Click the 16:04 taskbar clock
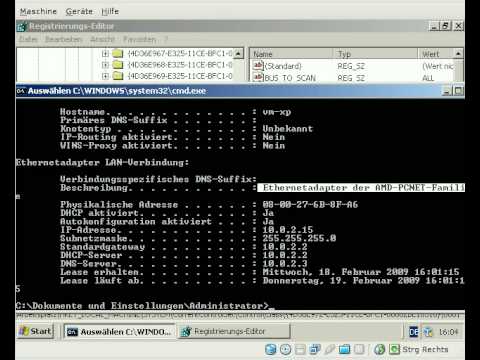The height and width of the screenshot is (360, 480). [448, 332]
